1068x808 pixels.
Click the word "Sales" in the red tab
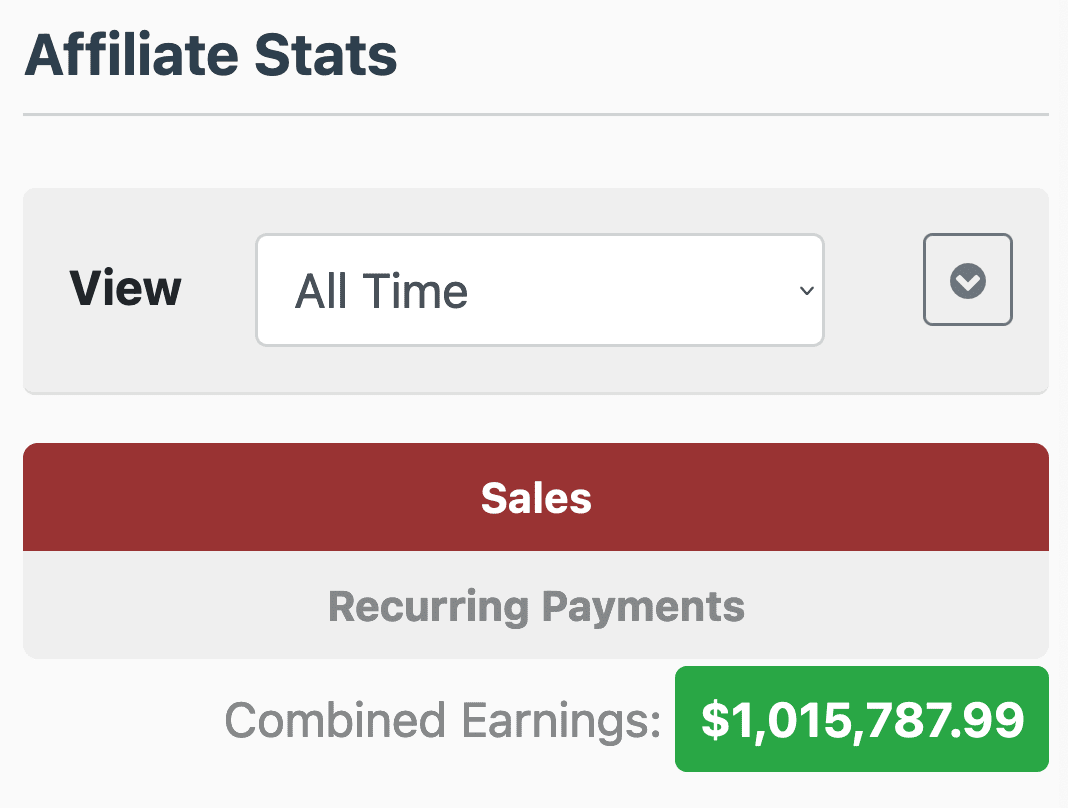point(536,498)
